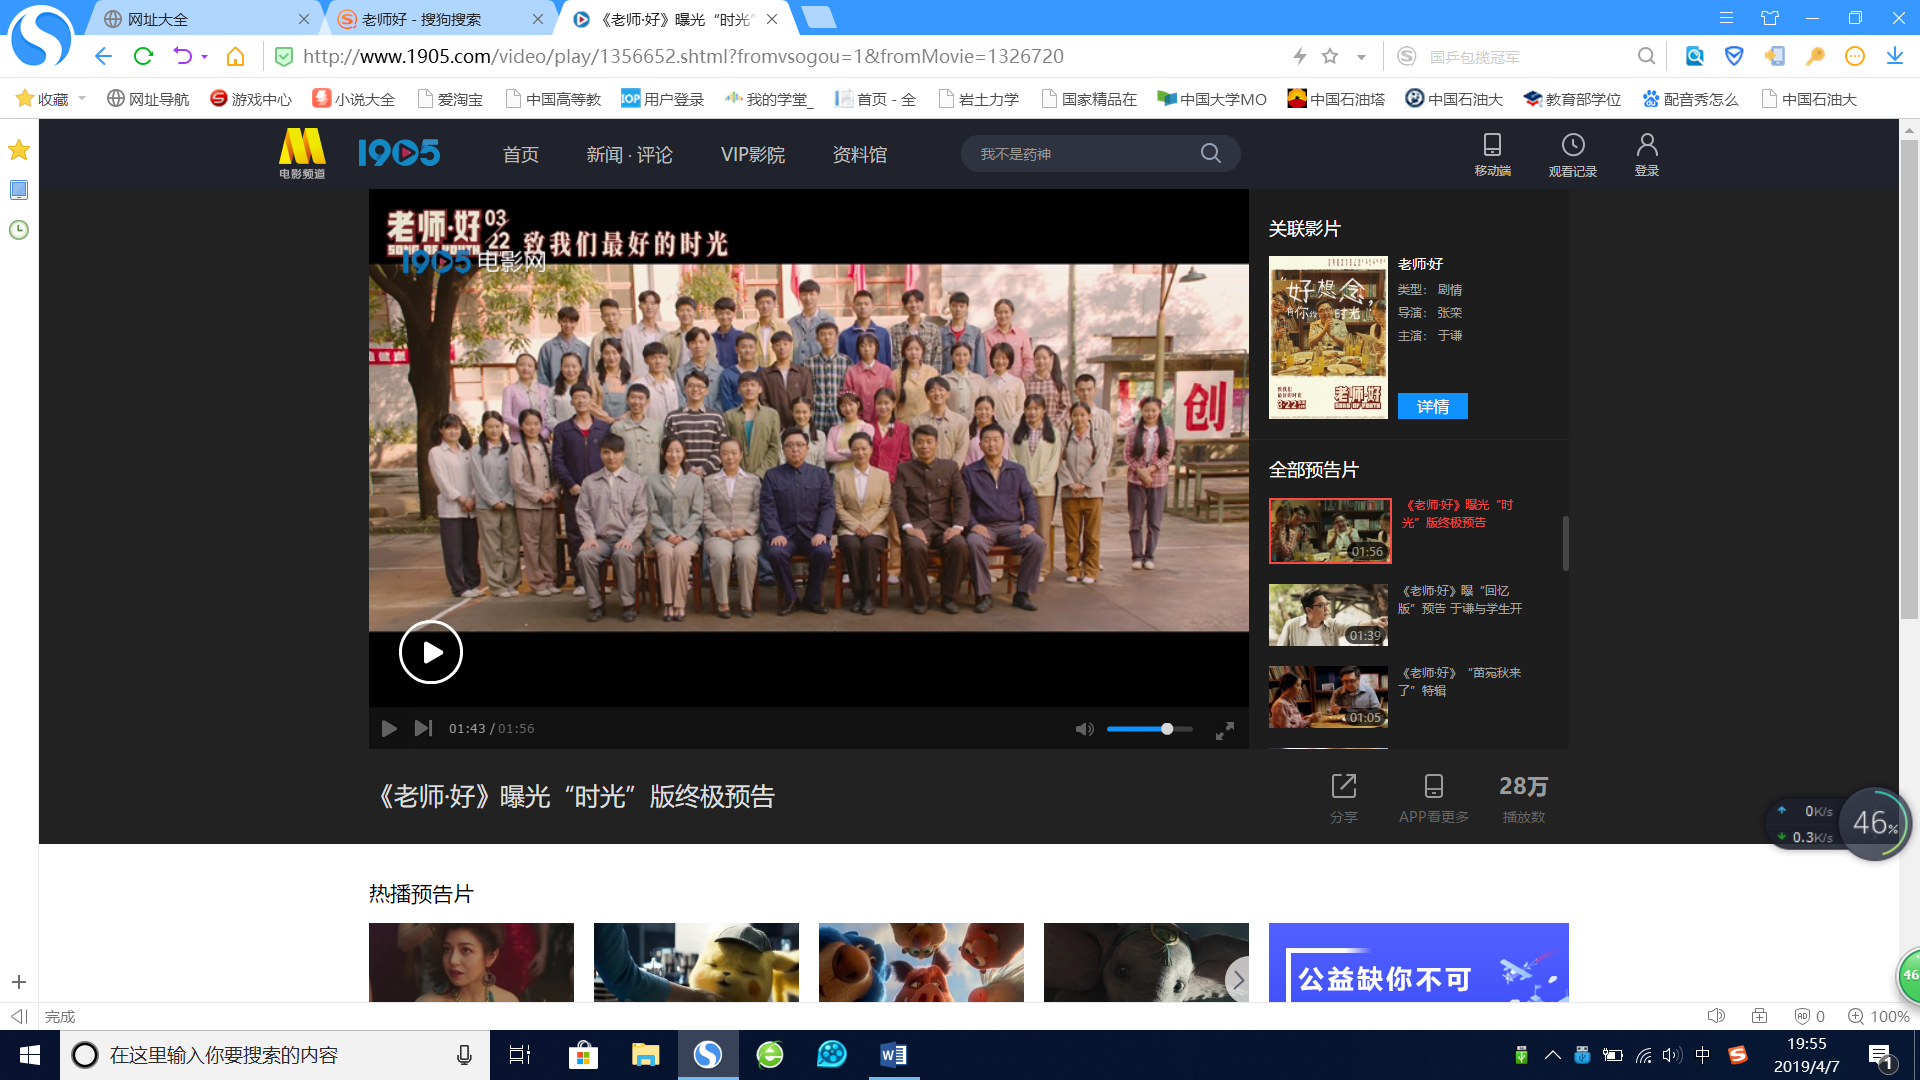Share the video via the 分享 icon

[x=1343, y=786]
